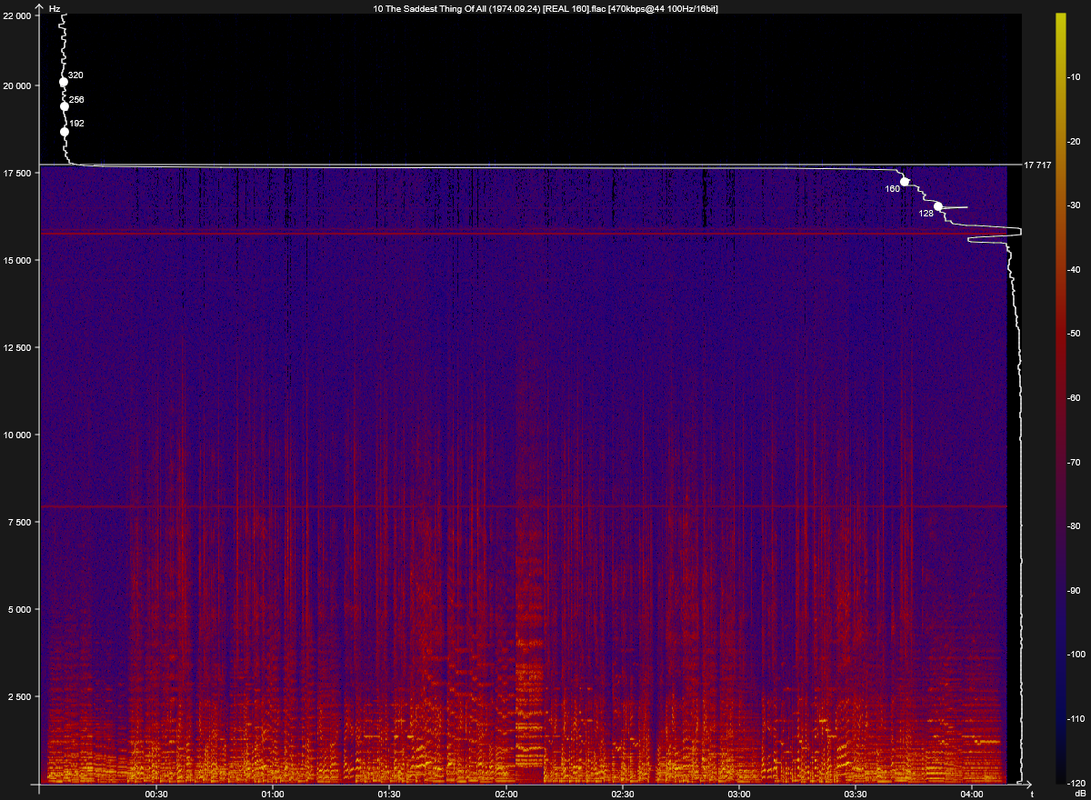The height and width of the screenshot is (800, 1091).
Task: Click the -120 dB scale label
Action: [x=1076, y=783]
